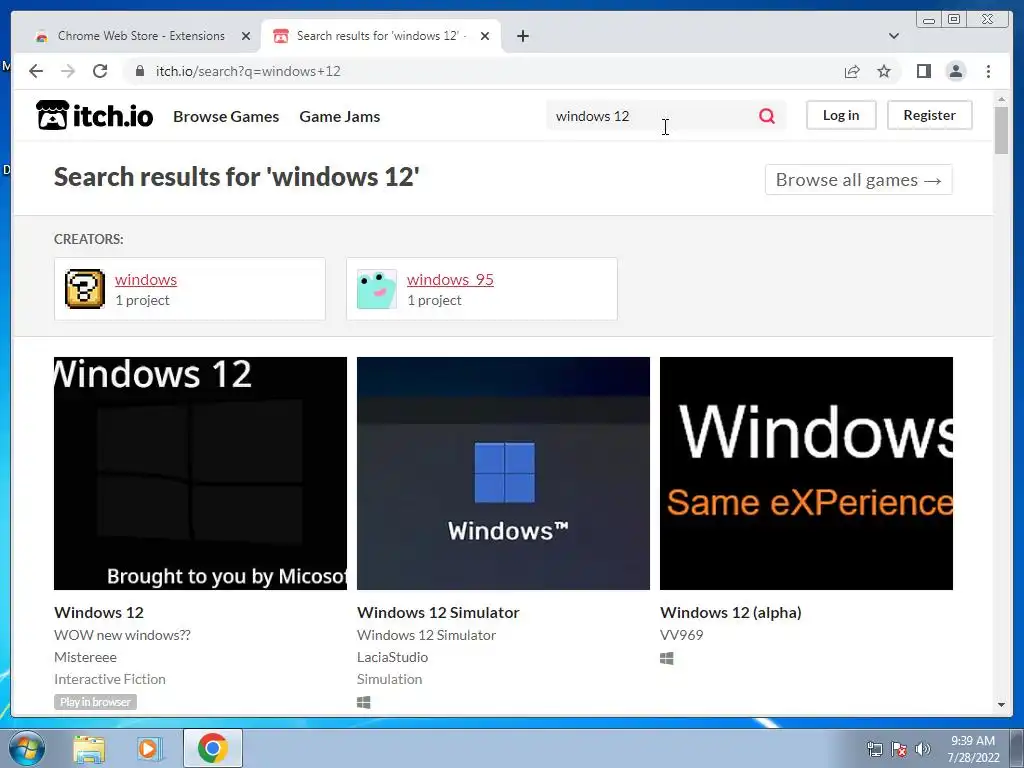The height and width of the screenshot is (768, 1024).
Task: Click the Windows 12 (alpha) thumbnail
Action: click(807, 473)
